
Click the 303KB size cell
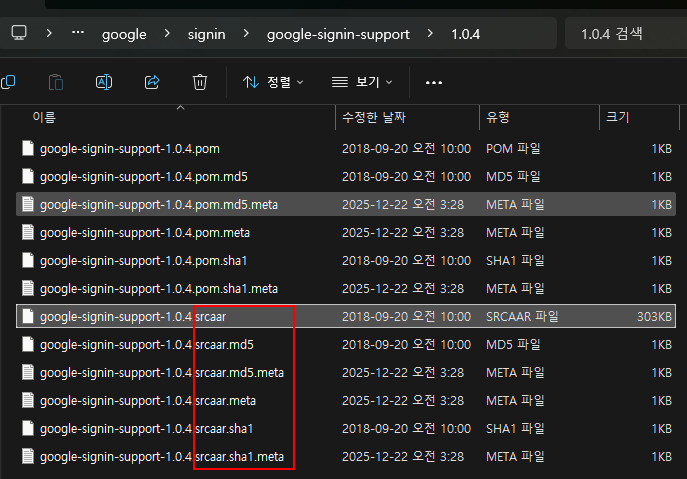click(654, 316)
